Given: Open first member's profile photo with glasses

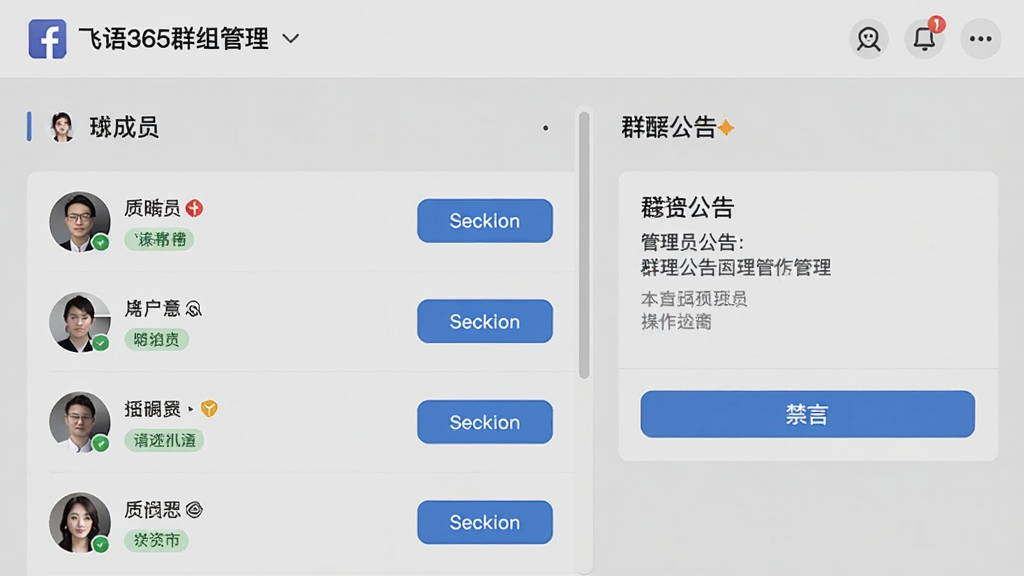Looking at the screenshot, I should click(x=80, y=221).
